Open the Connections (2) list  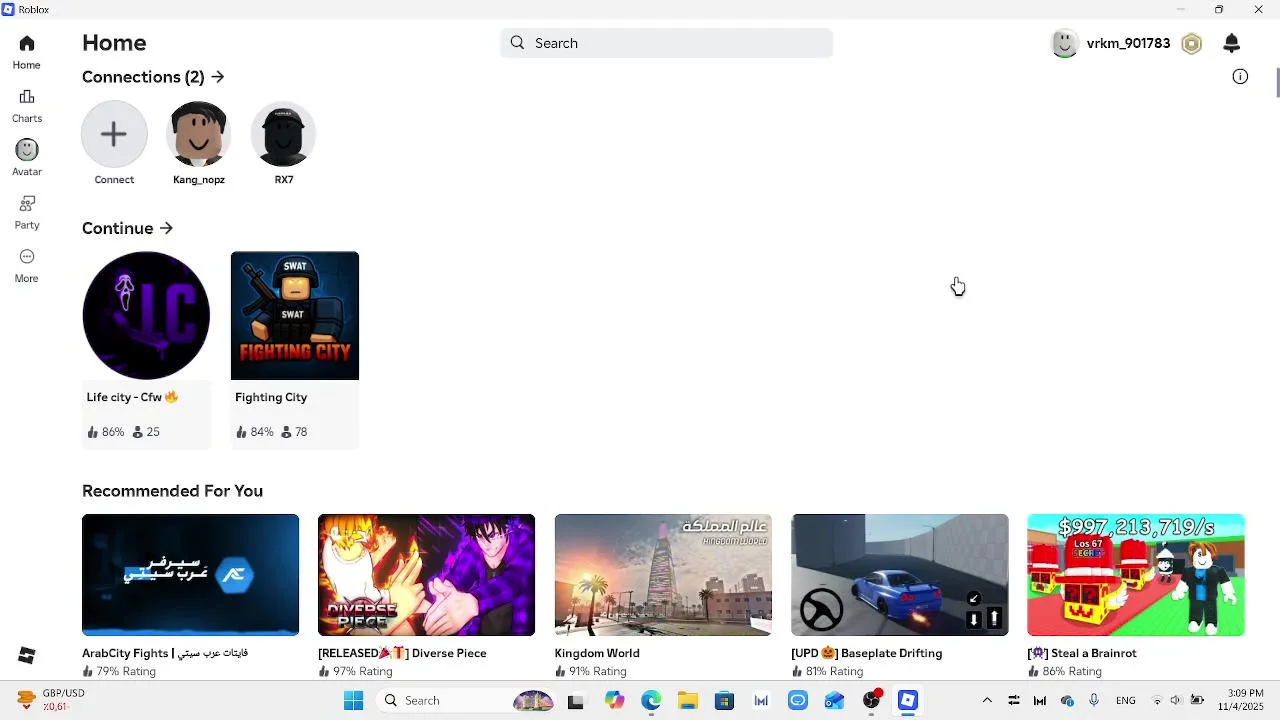[153, 77]
